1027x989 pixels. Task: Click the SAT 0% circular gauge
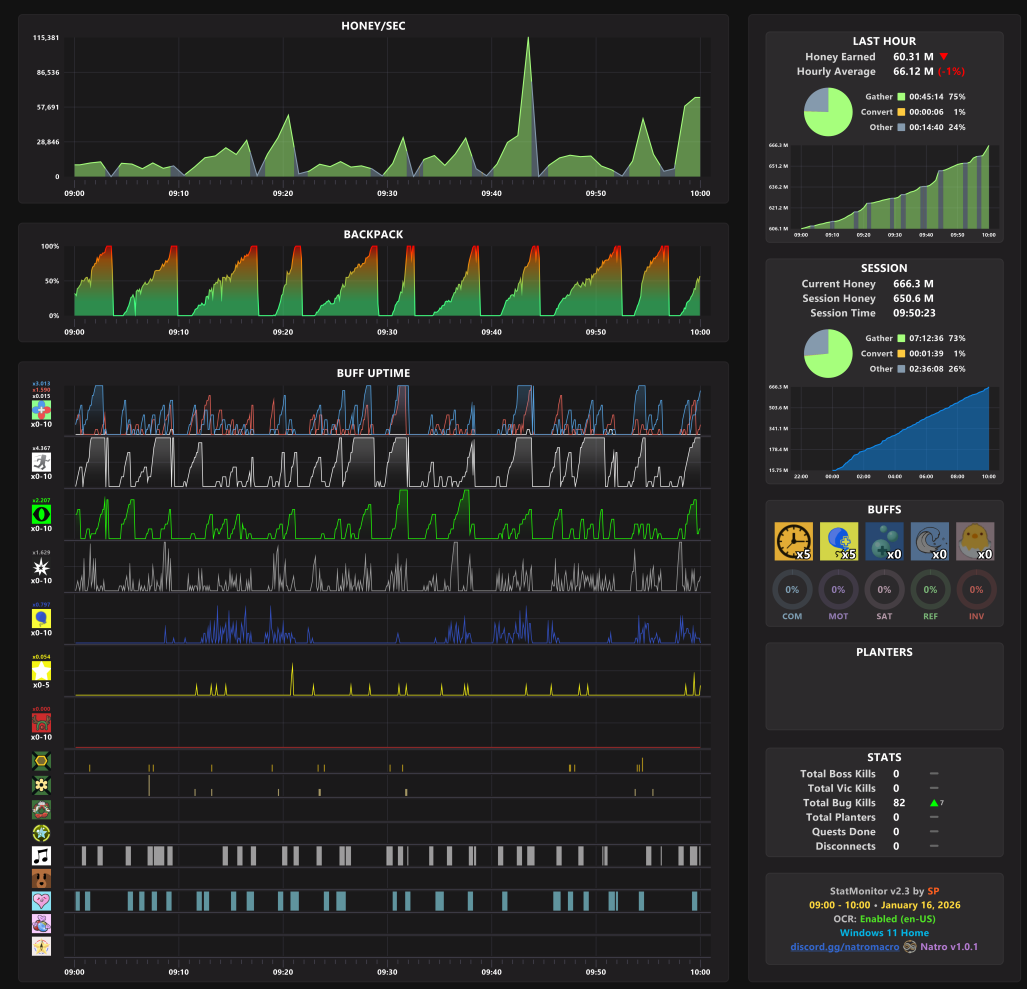pos(884,590)
